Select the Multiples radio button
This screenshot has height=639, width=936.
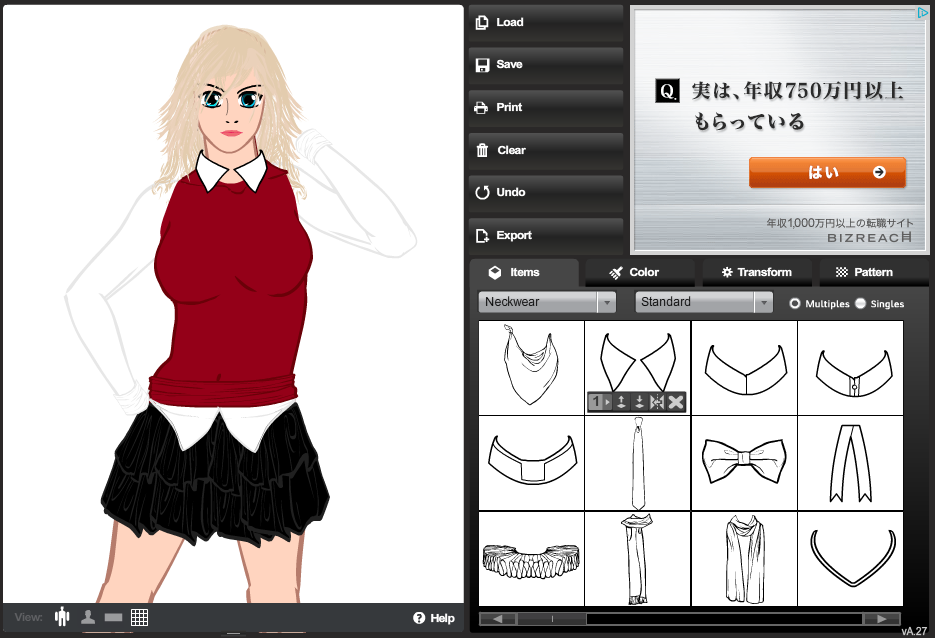(x=795, y=303)
